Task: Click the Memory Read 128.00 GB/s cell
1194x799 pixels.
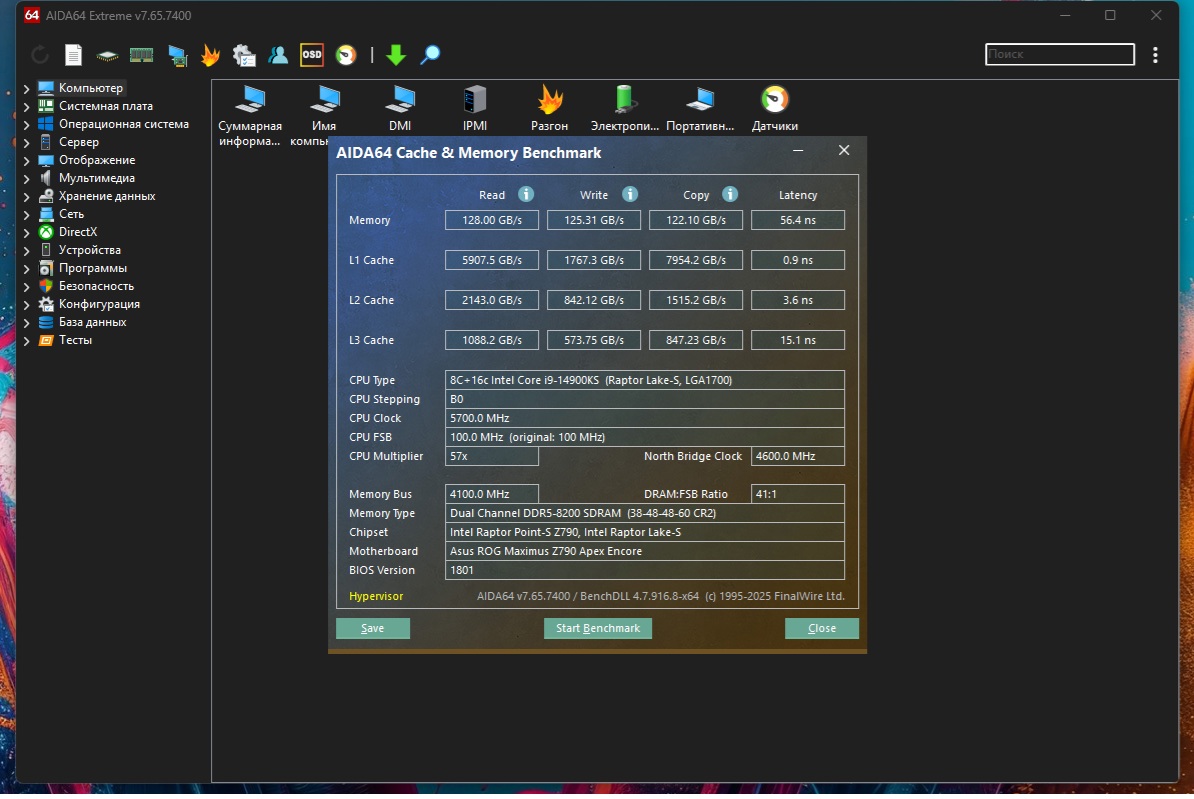Action: coord(492,220)
